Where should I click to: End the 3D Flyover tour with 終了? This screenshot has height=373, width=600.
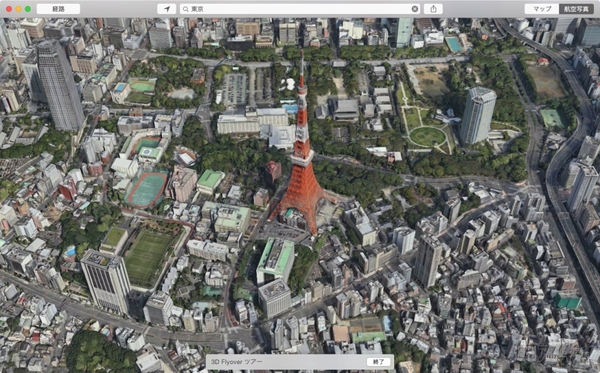[378, 362]
